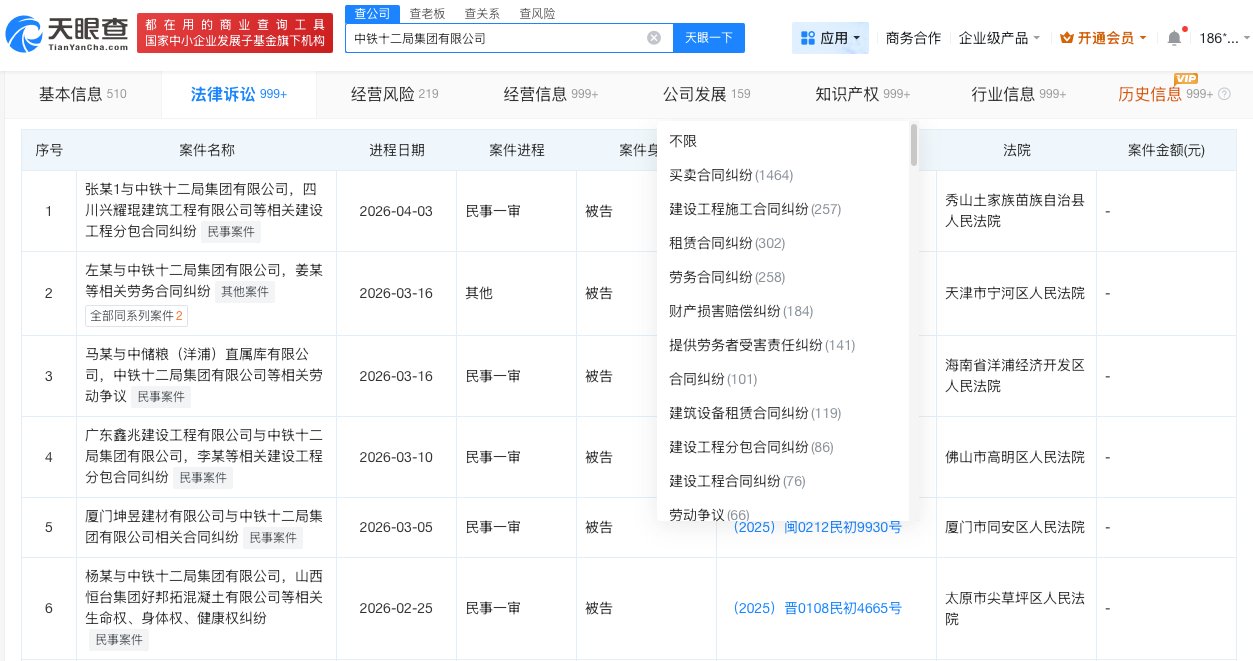Screen dimensions: 1253x661
Task: Select 不限 in the case-type filter
Action: (x=682, y=141)
